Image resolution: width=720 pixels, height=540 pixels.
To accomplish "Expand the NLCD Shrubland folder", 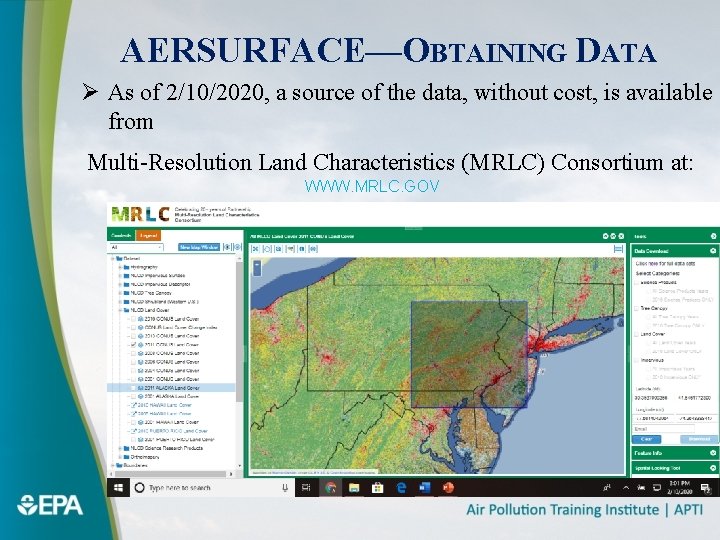I will point(120,302).
